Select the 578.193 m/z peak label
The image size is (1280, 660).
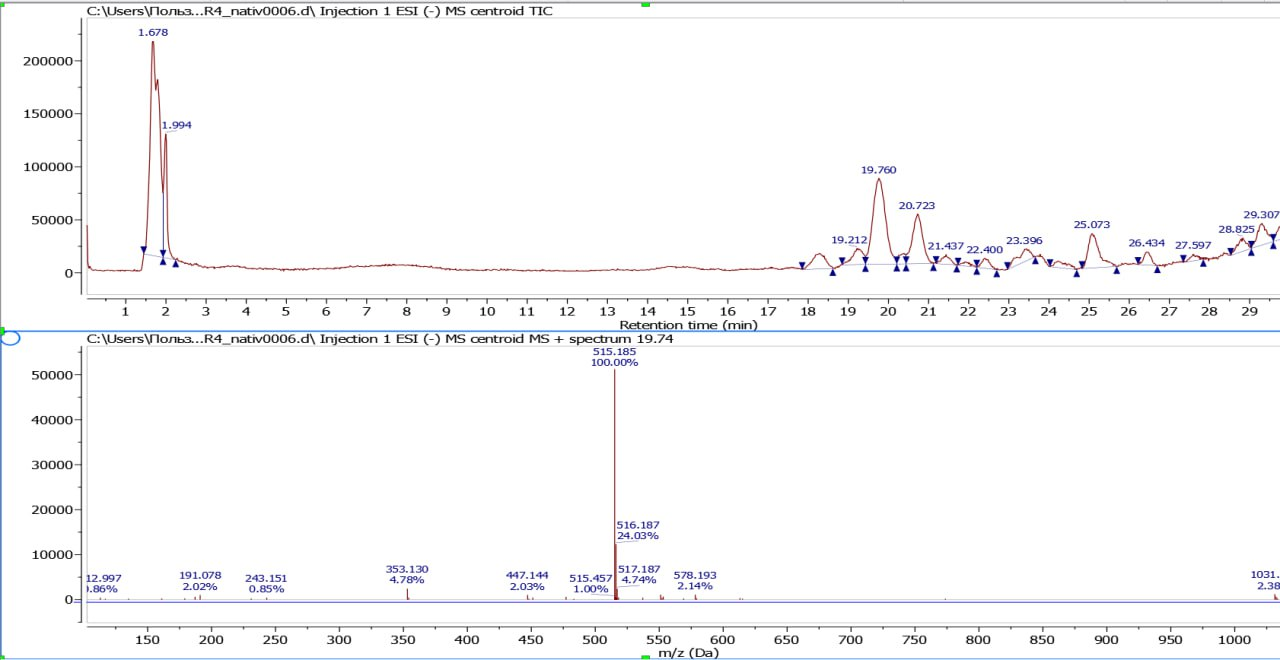[695, 576]
